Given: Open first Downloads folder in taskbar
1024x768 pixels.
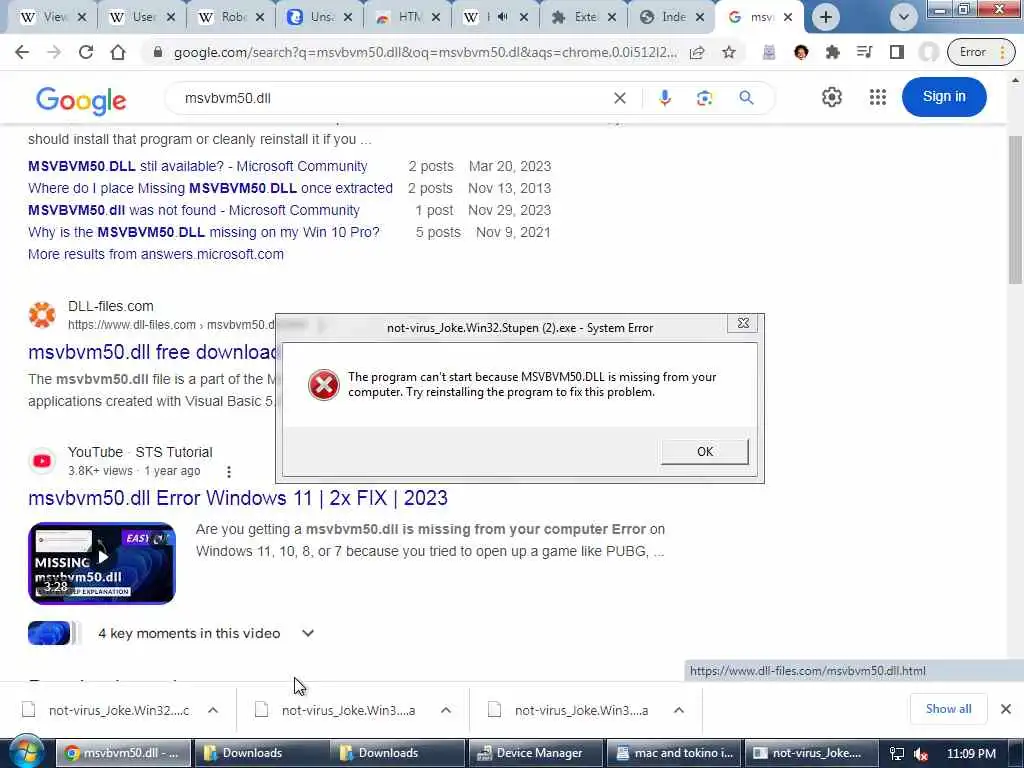Looking at the screenshot, I should point(261,753).
